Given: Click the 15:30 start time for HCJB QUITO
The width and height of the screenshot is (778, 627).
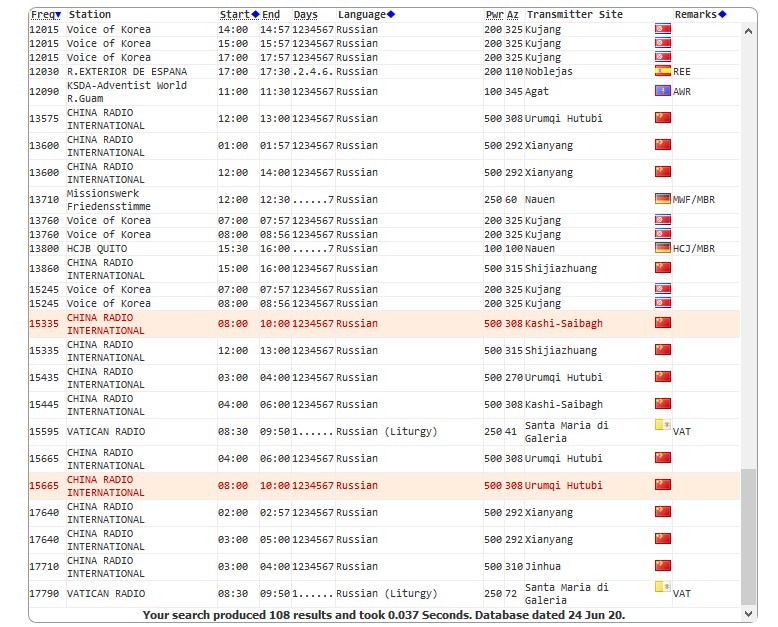Looking at the screenshot, I should pyautogui.click(x=233, y=249).
